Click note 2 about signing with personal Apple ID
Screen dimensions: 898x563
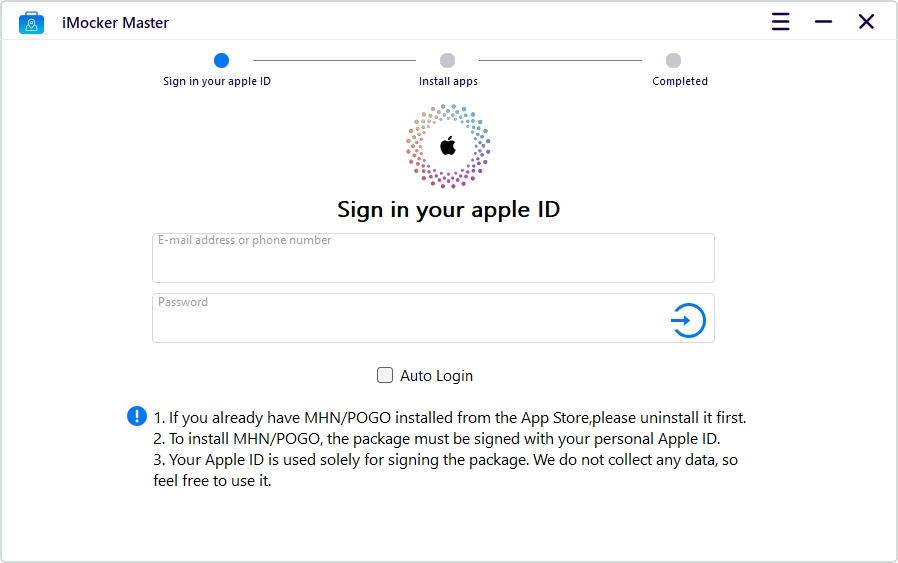click(x=436, y=439)
